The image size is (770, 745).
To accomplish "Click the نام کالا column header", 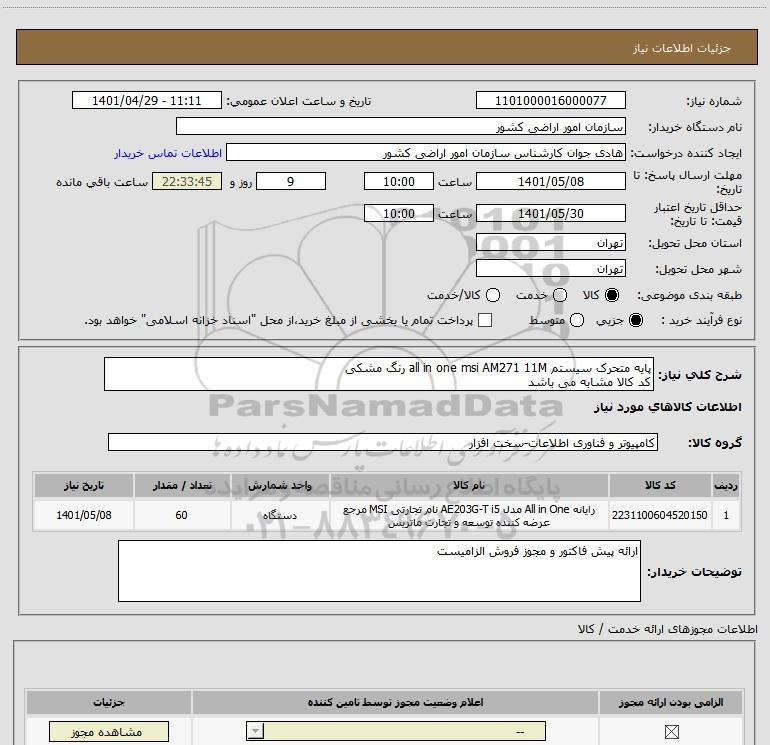I will [x=469, y=485].
